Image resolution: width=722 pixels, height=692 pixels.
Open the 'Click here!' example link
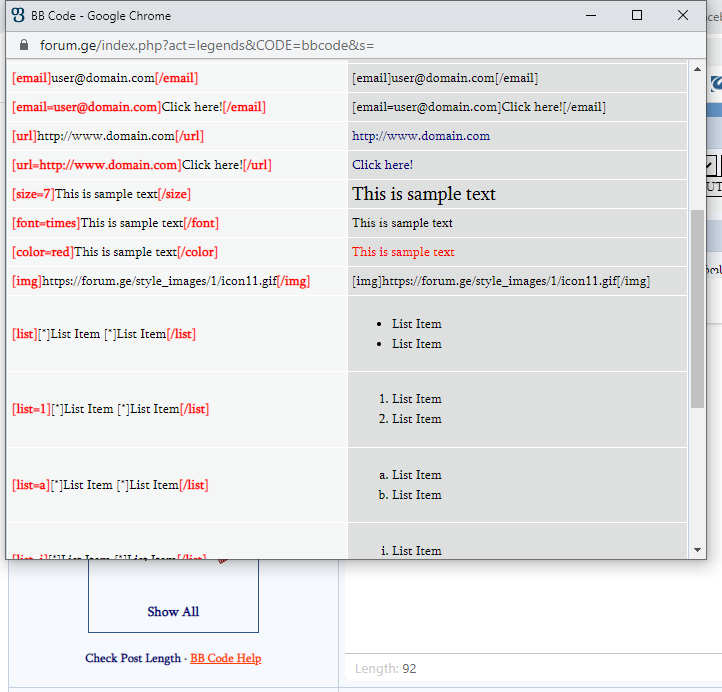[x=382, y=165]
